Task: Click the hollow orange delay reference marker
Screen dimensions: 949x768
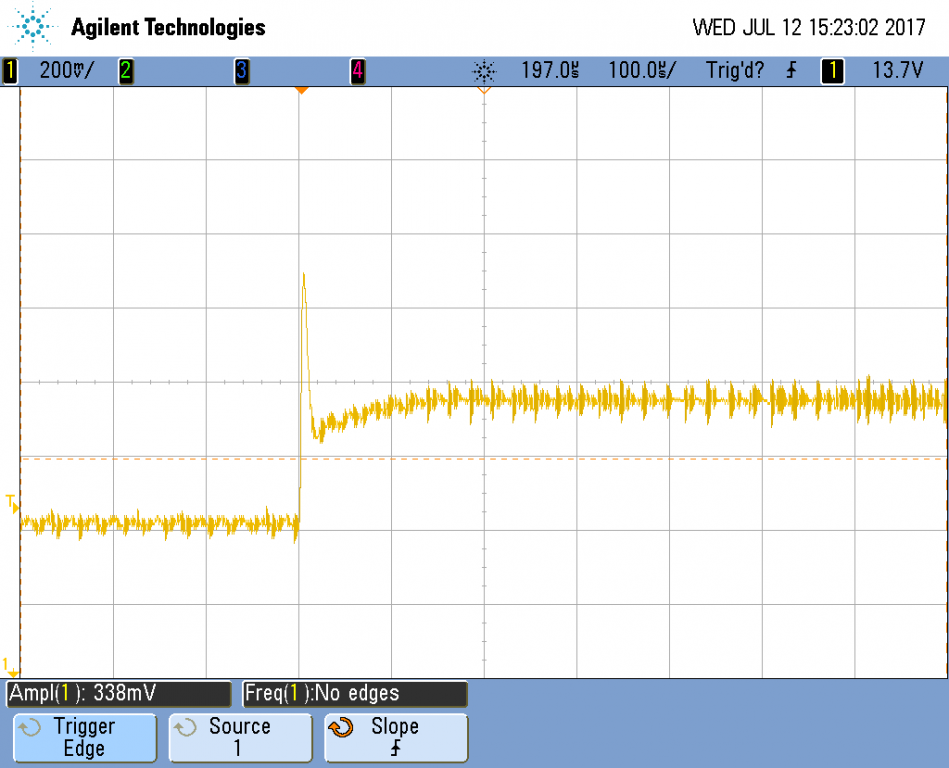Action: 484,91
